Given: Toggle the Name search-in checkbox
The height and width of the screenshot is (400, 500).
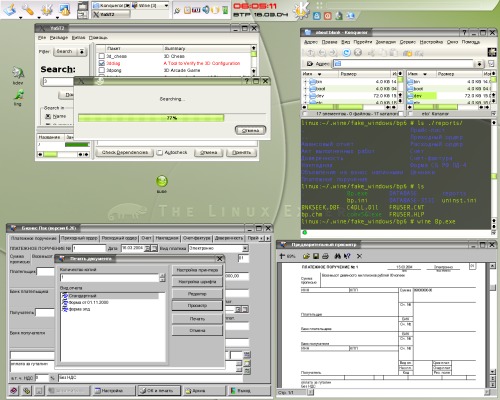Looking at the screenshot, I should pyautogui.click(x=48, y=116).
